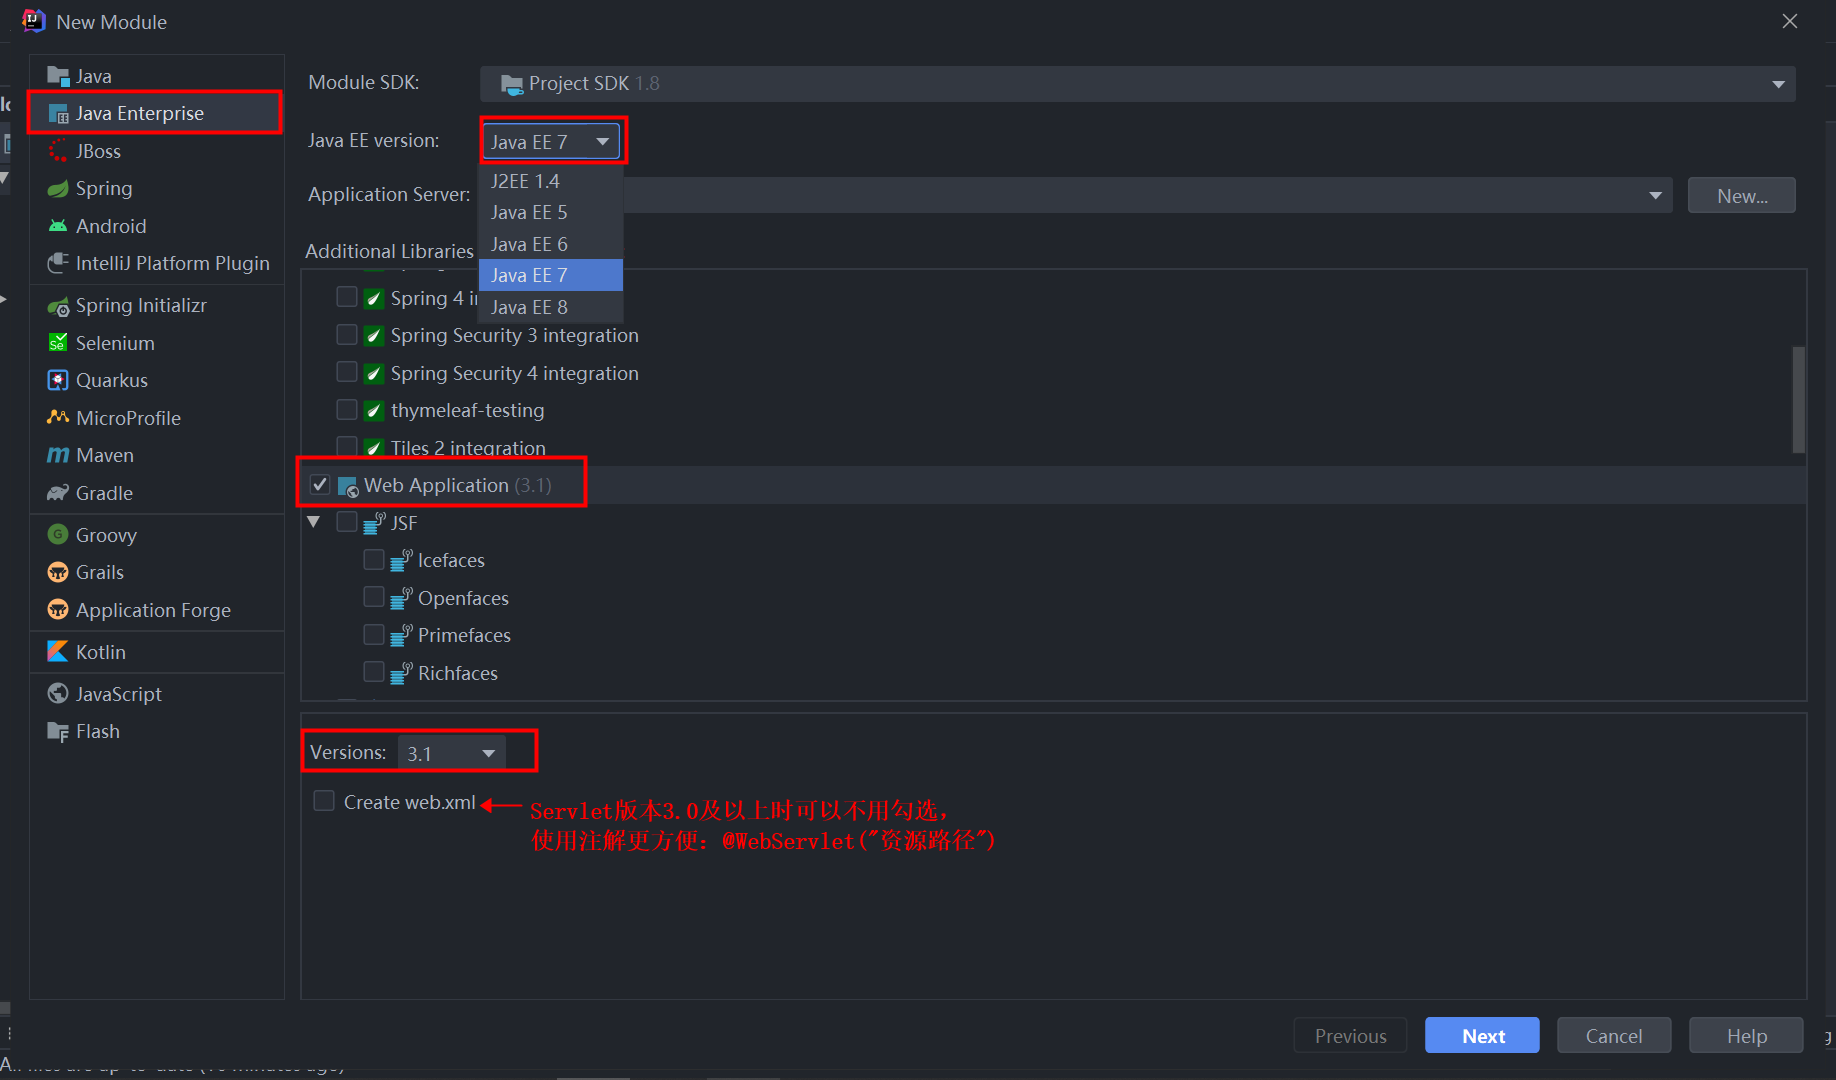The height and width of the screenshot is (1080, 1836).
Task: Check Spring Security 3 integration
Action: coord(347,334)
